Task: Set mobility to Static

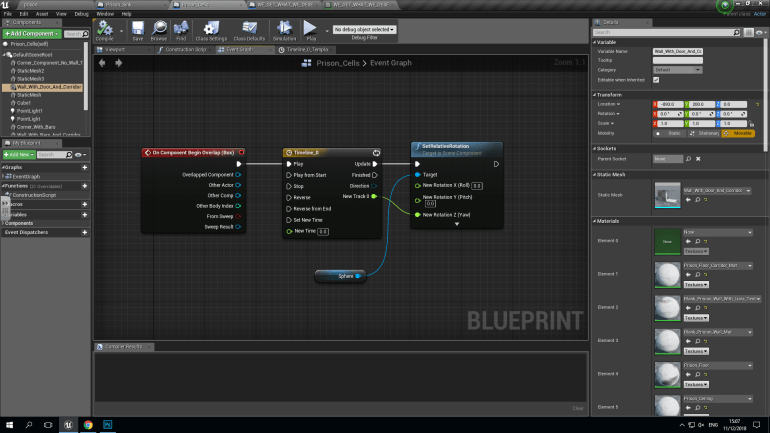Action: [x=670, y=134]
